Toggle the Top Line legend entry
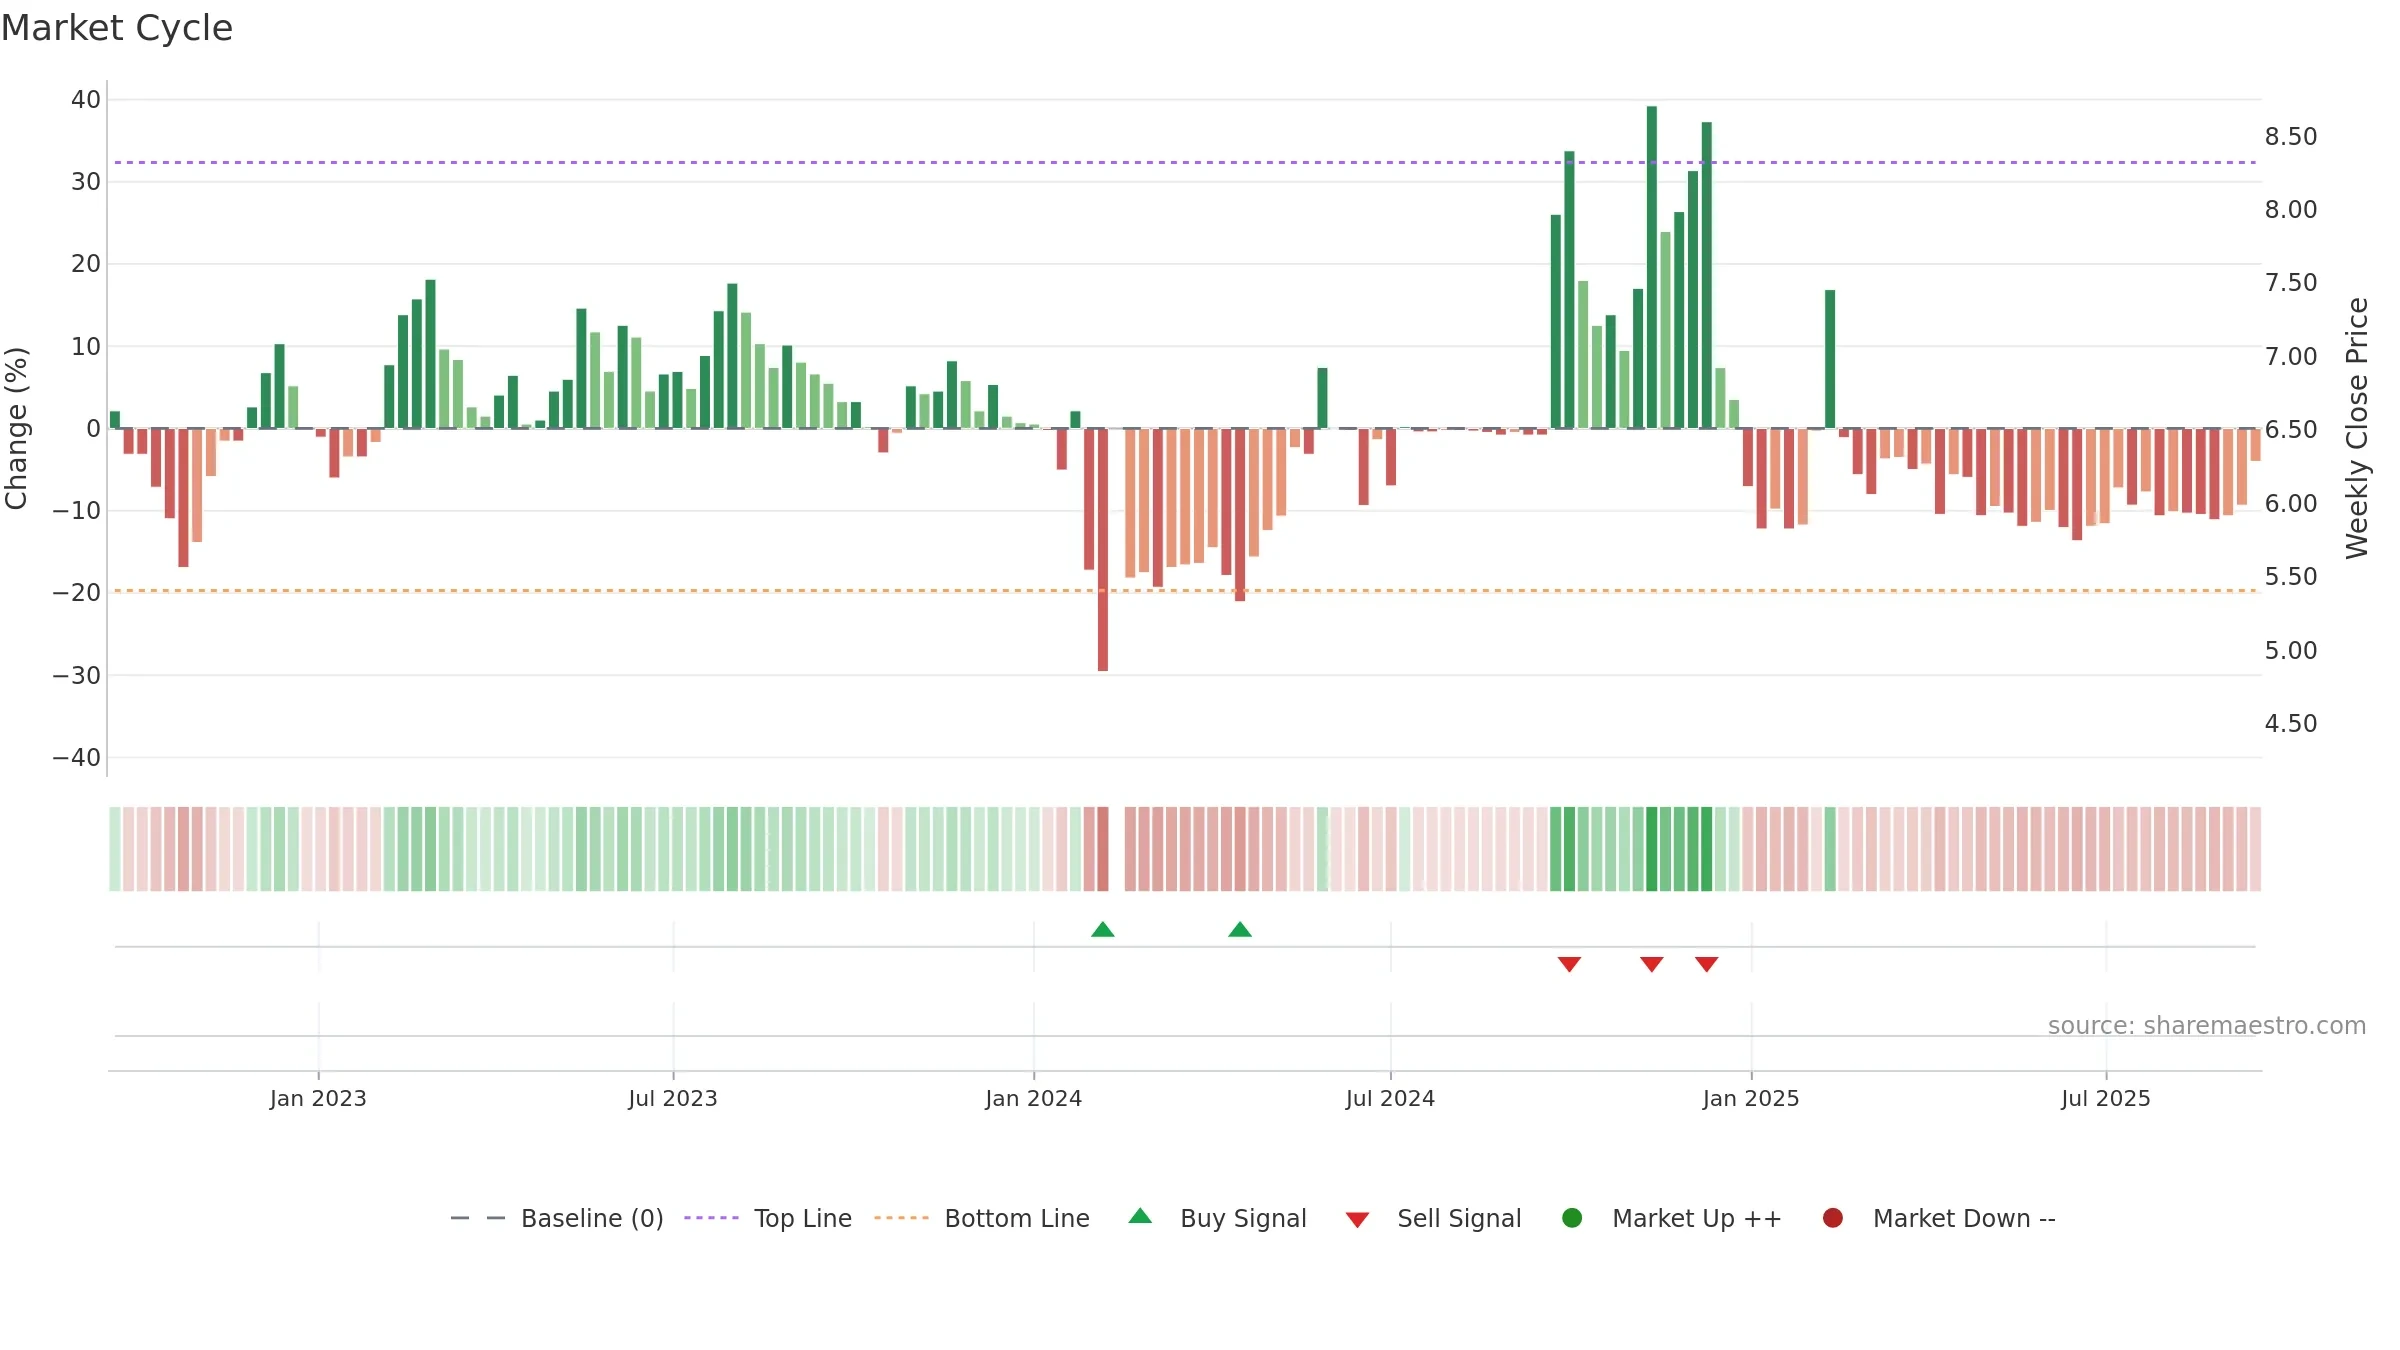The image size is (2400, 1350). [768, 1218]
